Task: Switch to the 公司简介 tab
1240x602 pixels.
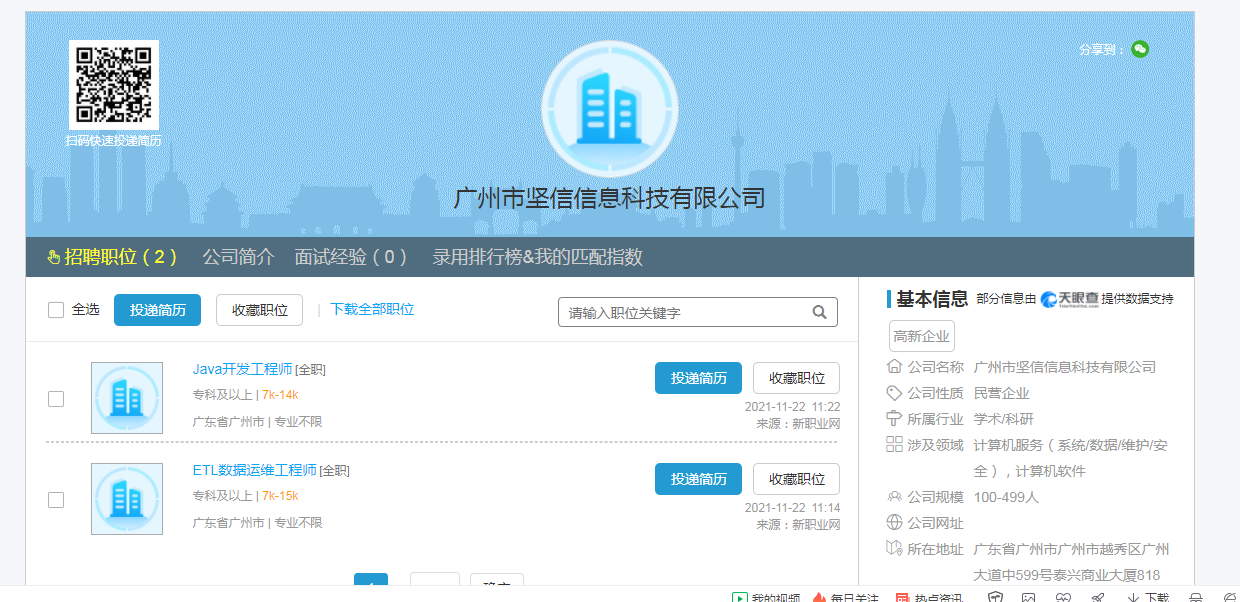Action: click(238, 257)
